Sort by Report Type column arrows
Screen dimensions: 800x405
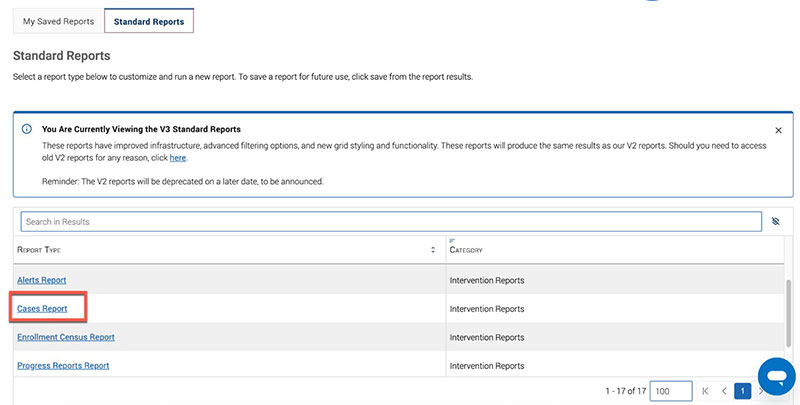[433, 250]
